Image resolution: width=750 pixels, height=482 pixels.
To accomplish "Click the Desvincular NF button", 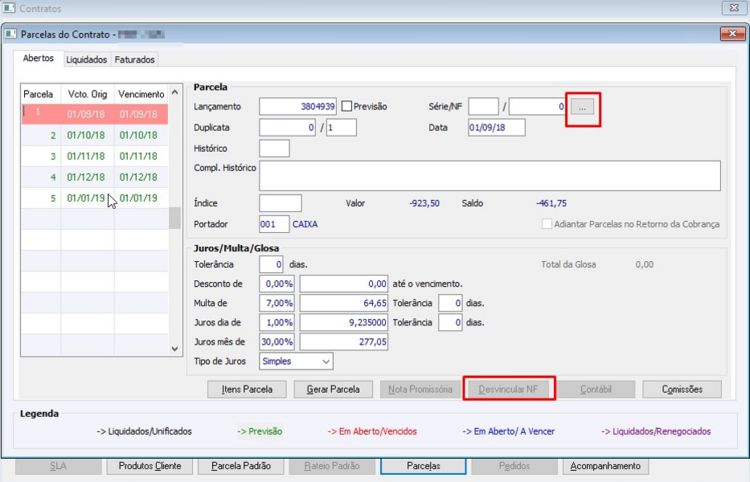I will 508,389.
